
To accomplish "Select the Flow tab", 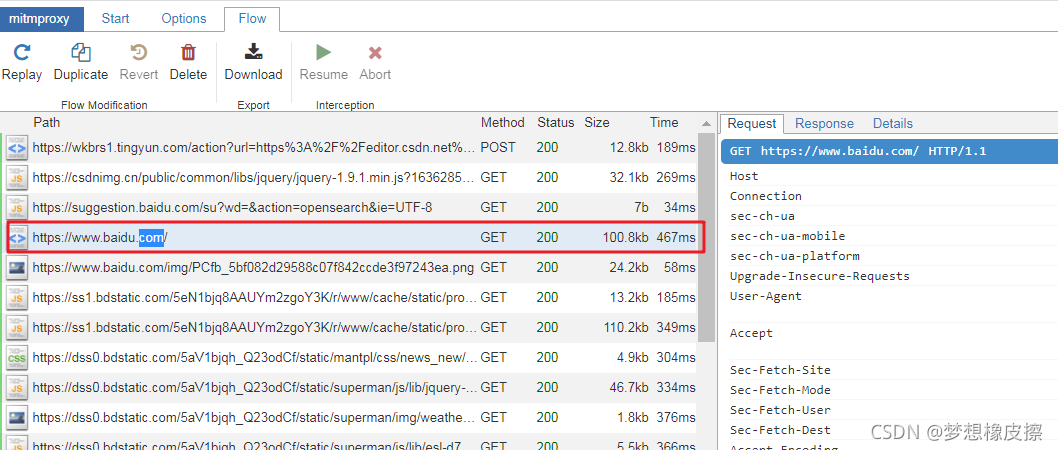I will coord(252,19).
